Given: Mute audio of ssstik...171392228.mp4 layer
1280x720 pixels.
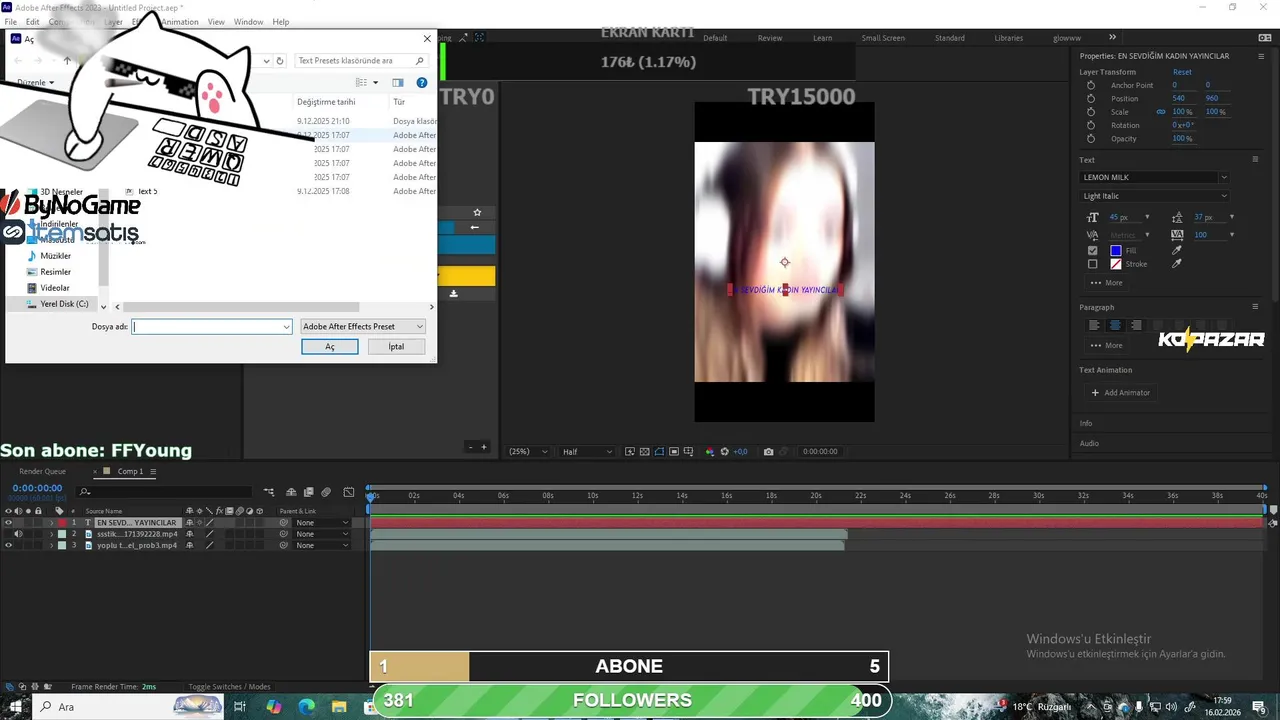Looking at the screenshot, I should tap(18, 534).
